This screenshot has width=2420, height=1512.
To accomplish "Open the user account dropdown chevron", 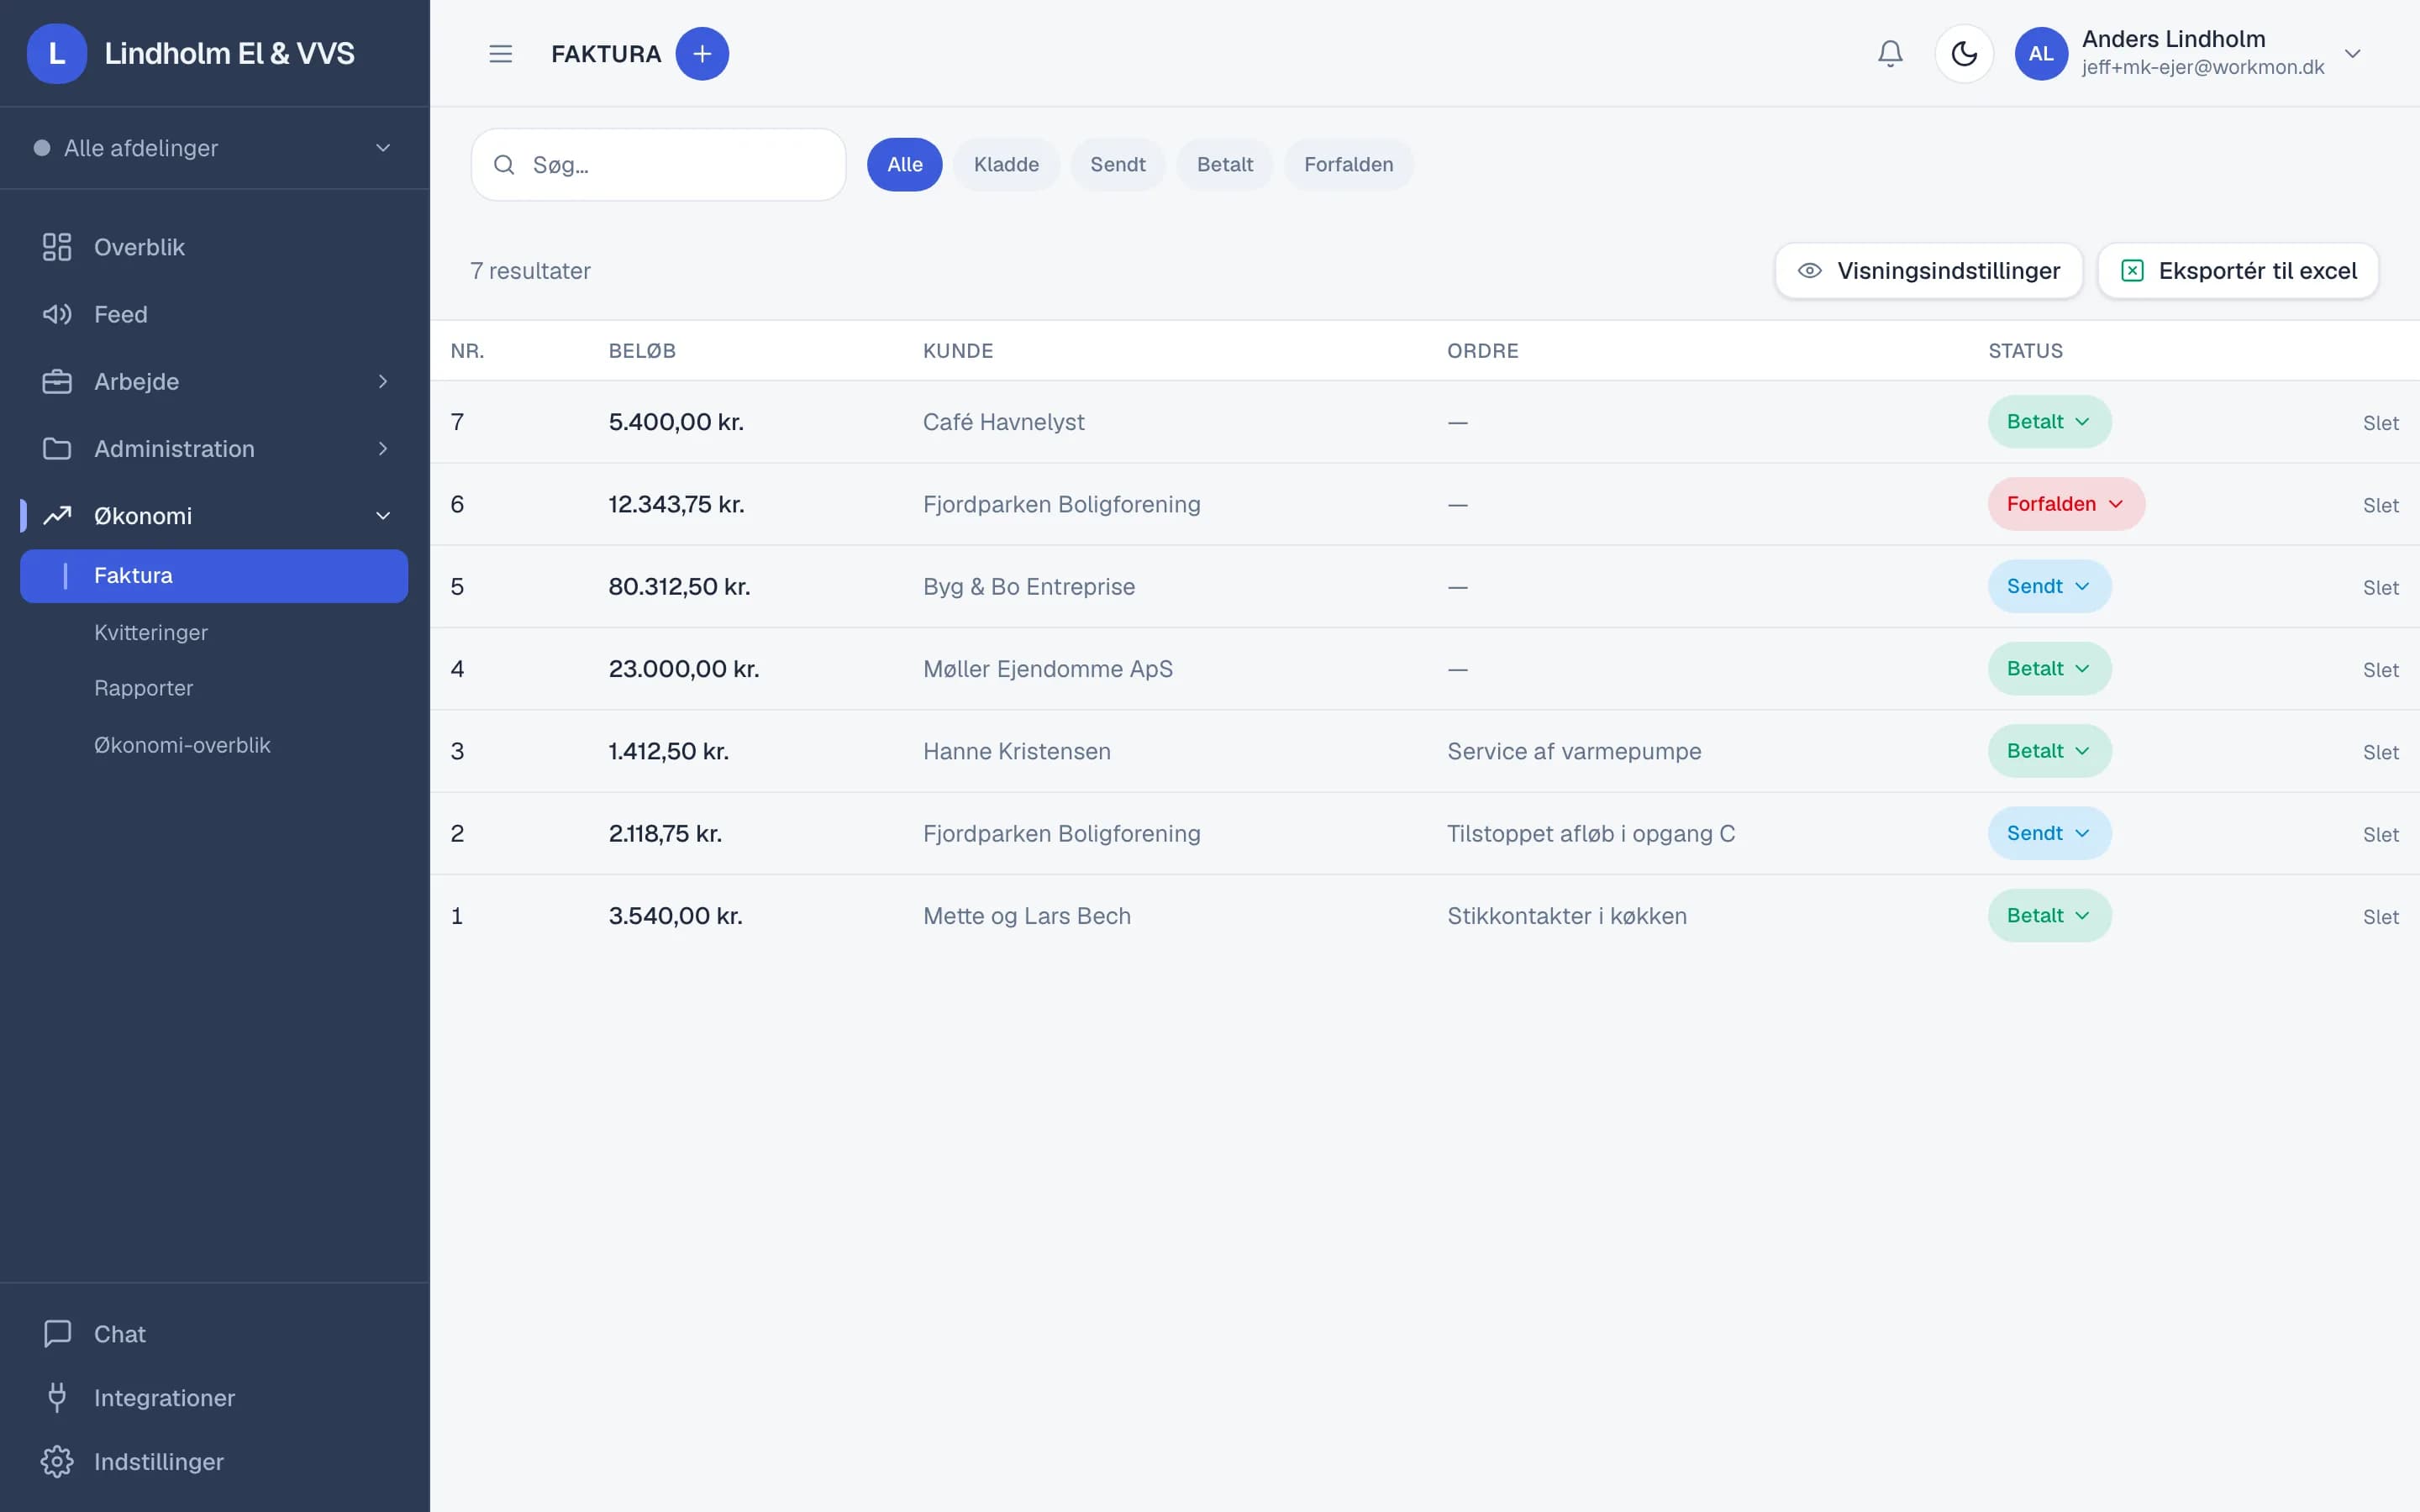I will (x=2352, y=54).
